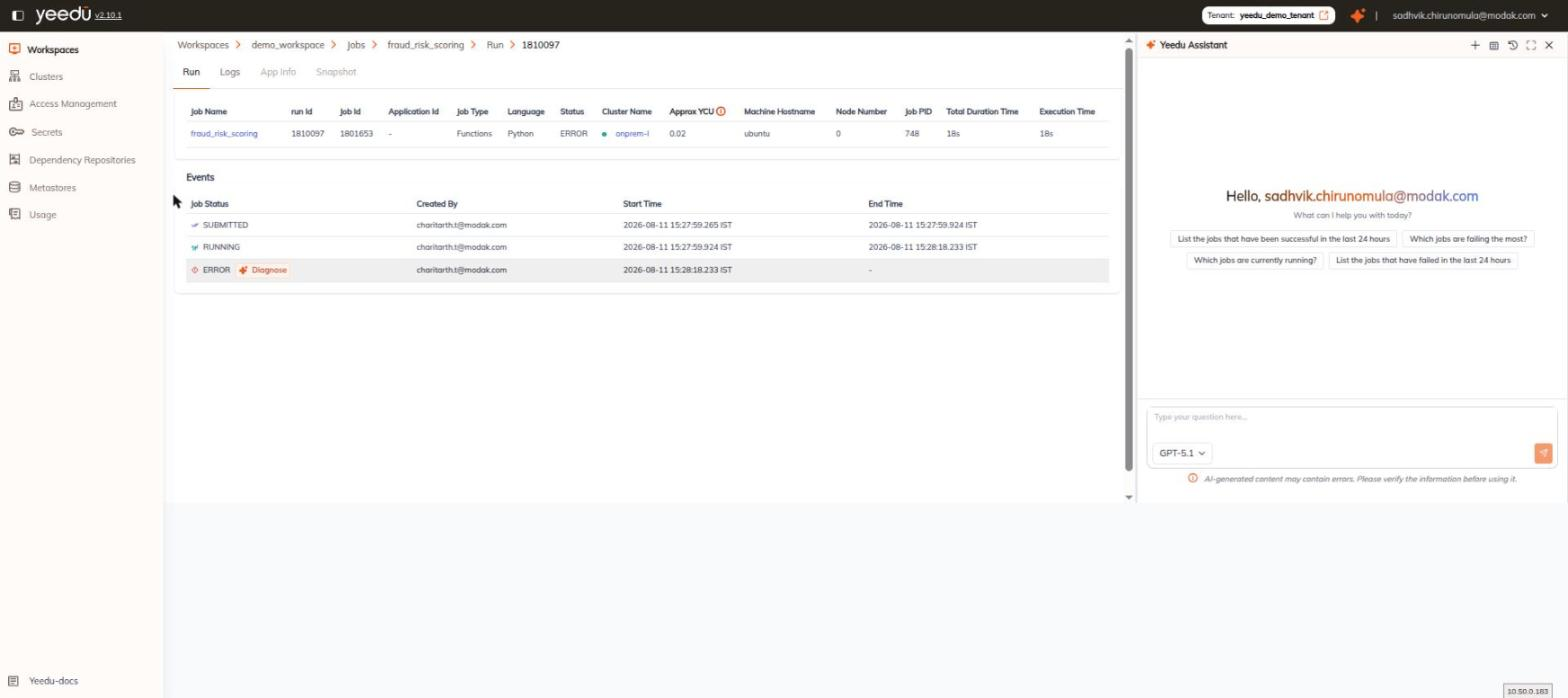
Task: Click Job Id value 1801653
Action: click(356, 134)
